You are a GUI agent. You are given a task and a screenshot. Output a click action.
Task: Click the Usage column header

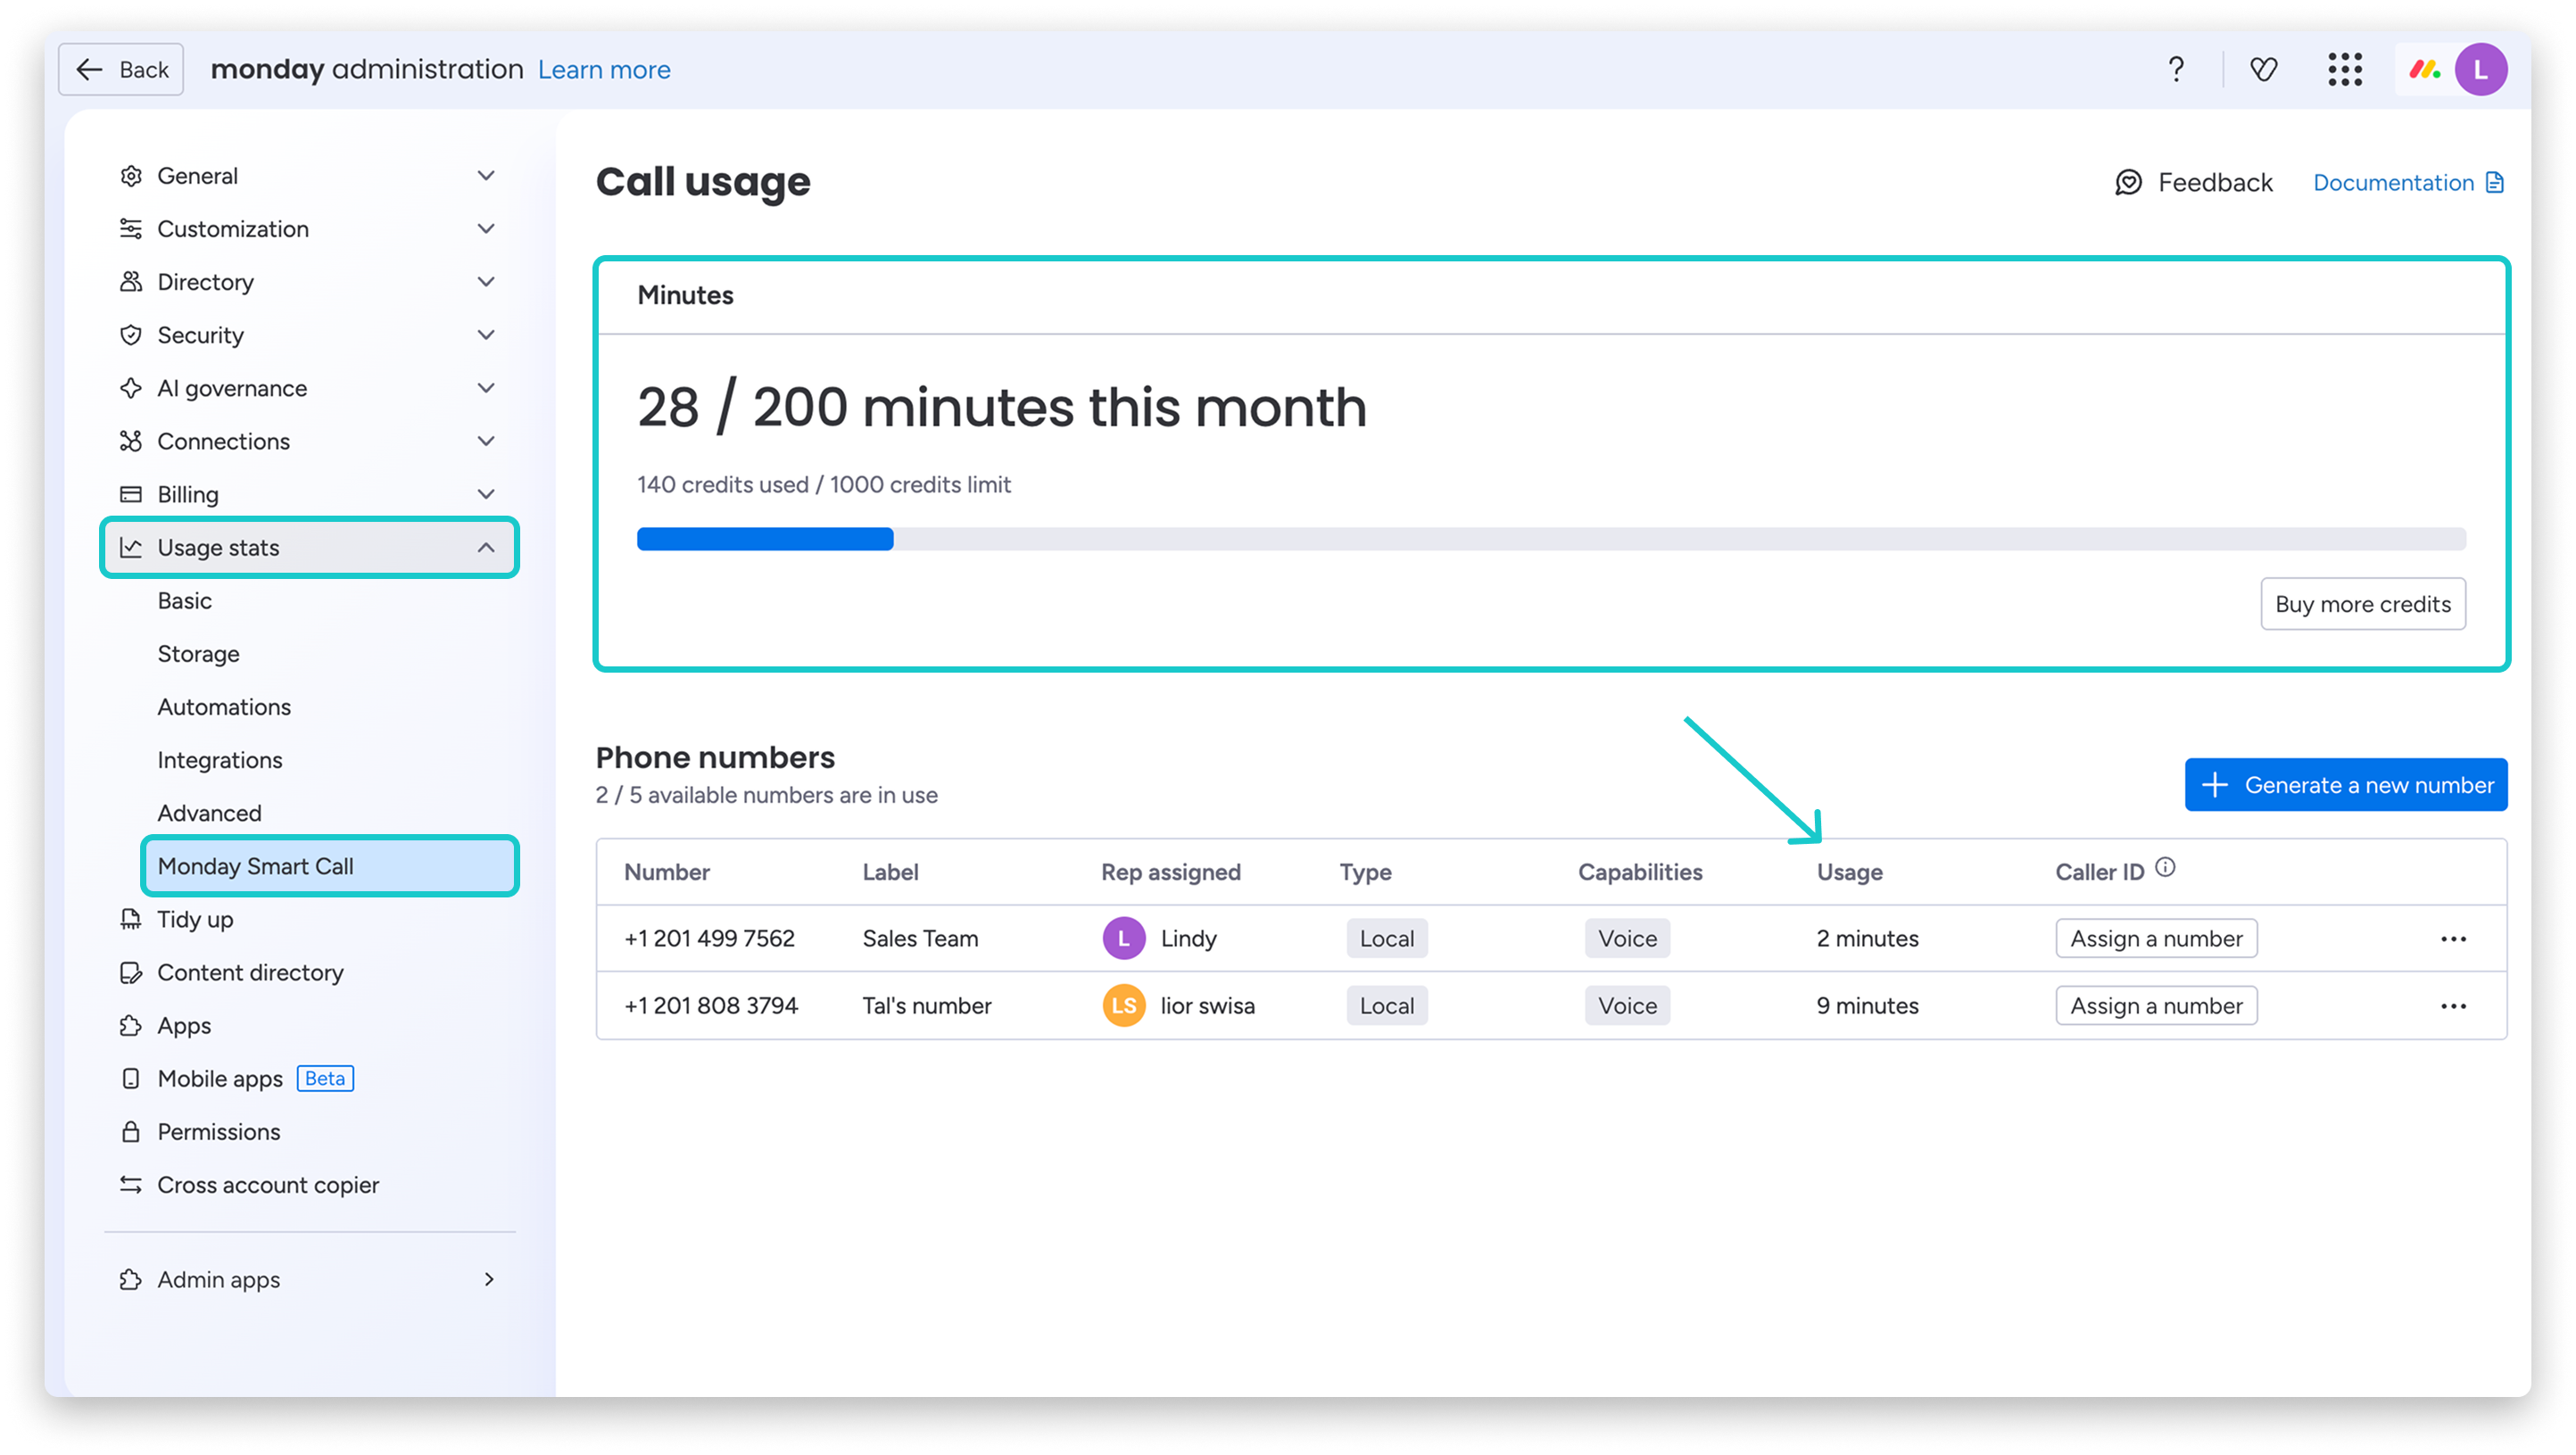1849,872
